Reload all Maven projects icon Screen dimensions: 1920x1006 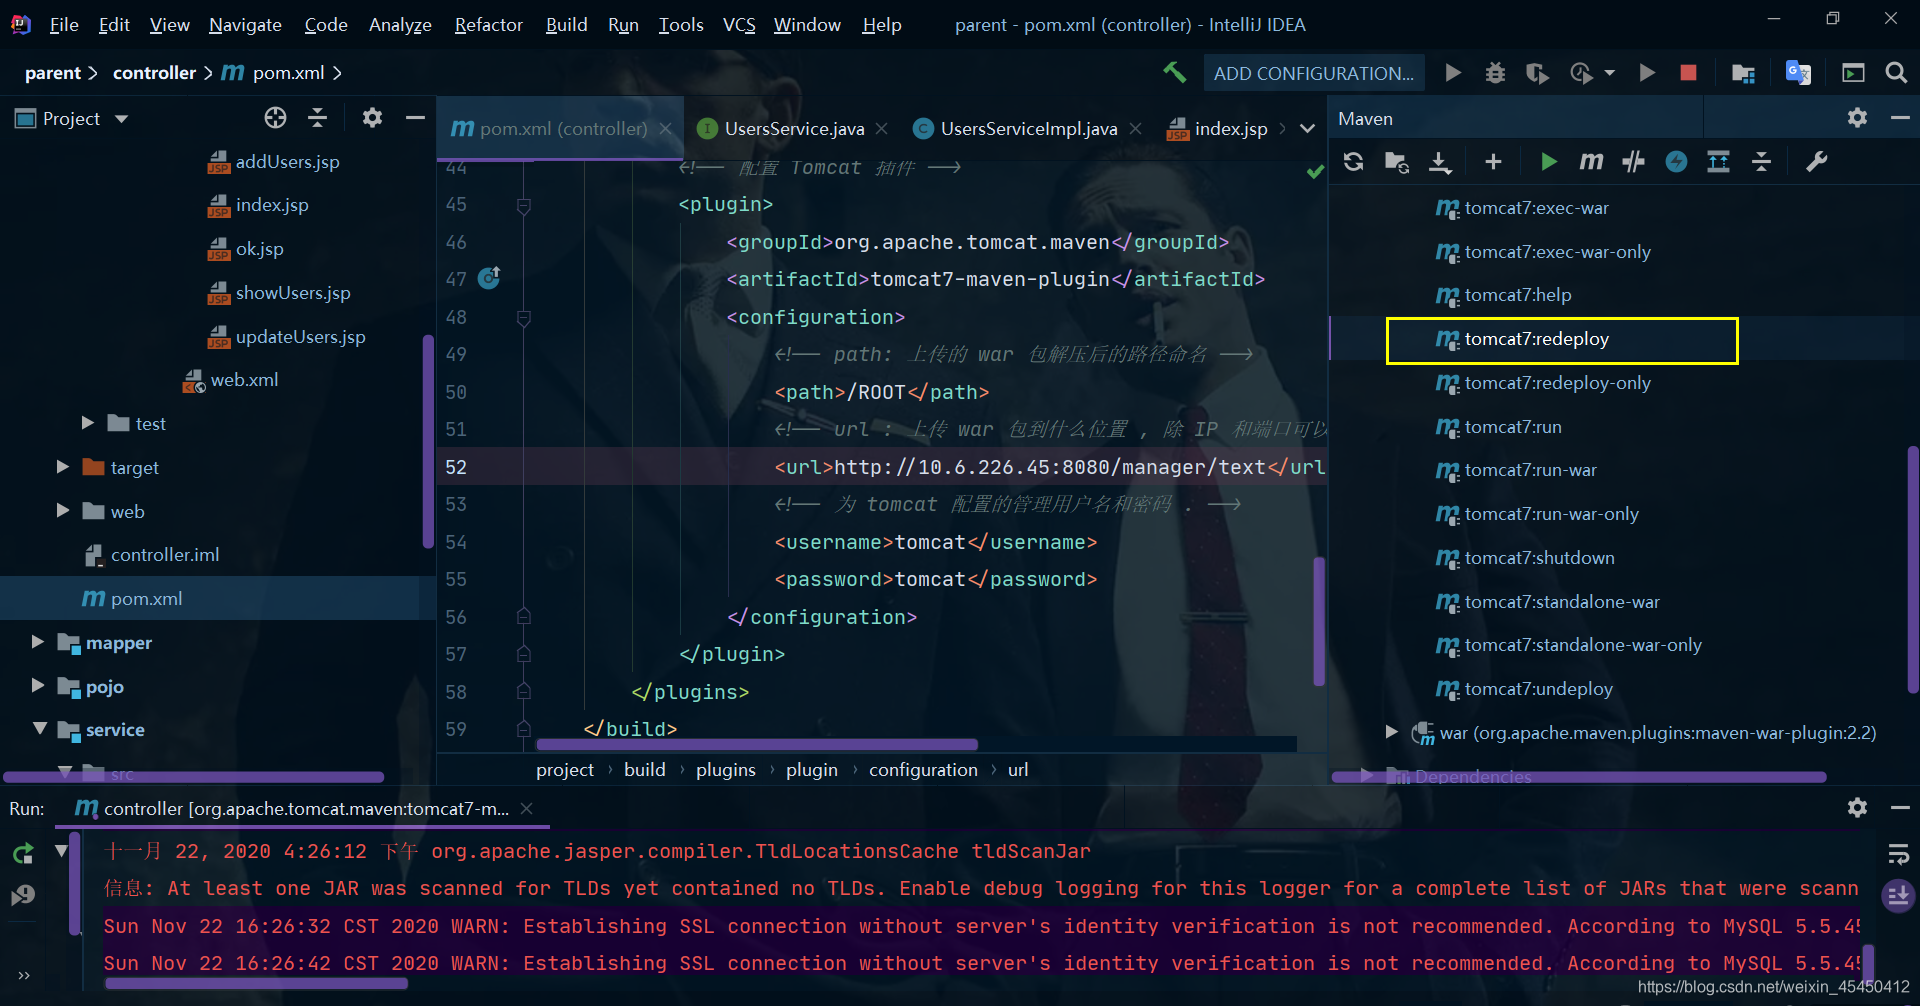(x=1353, y=162)
